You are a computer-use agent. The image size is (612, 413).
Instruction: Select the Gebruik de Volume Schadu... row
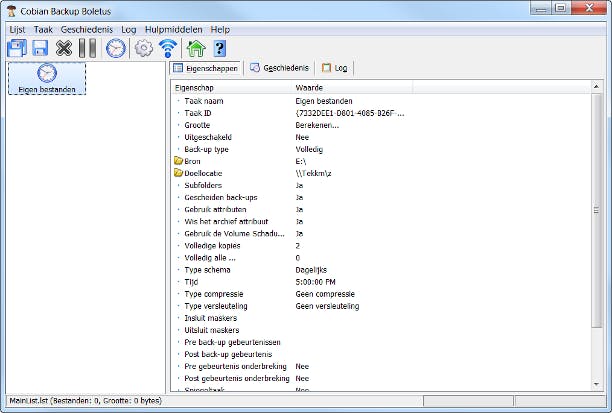(x=382, y=234)
